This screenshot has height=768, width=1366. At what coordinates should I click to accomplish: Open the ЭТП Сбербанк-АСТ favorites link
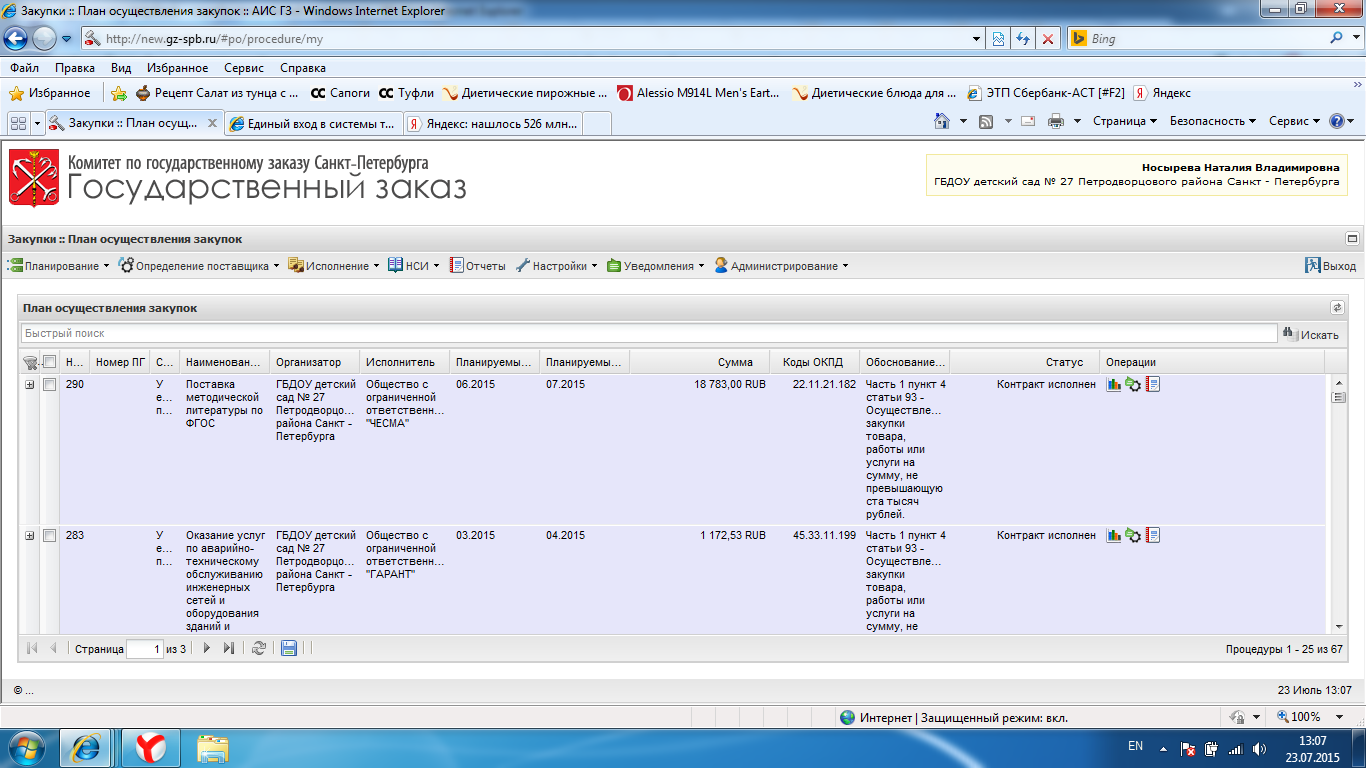[x=1045, y=93]
